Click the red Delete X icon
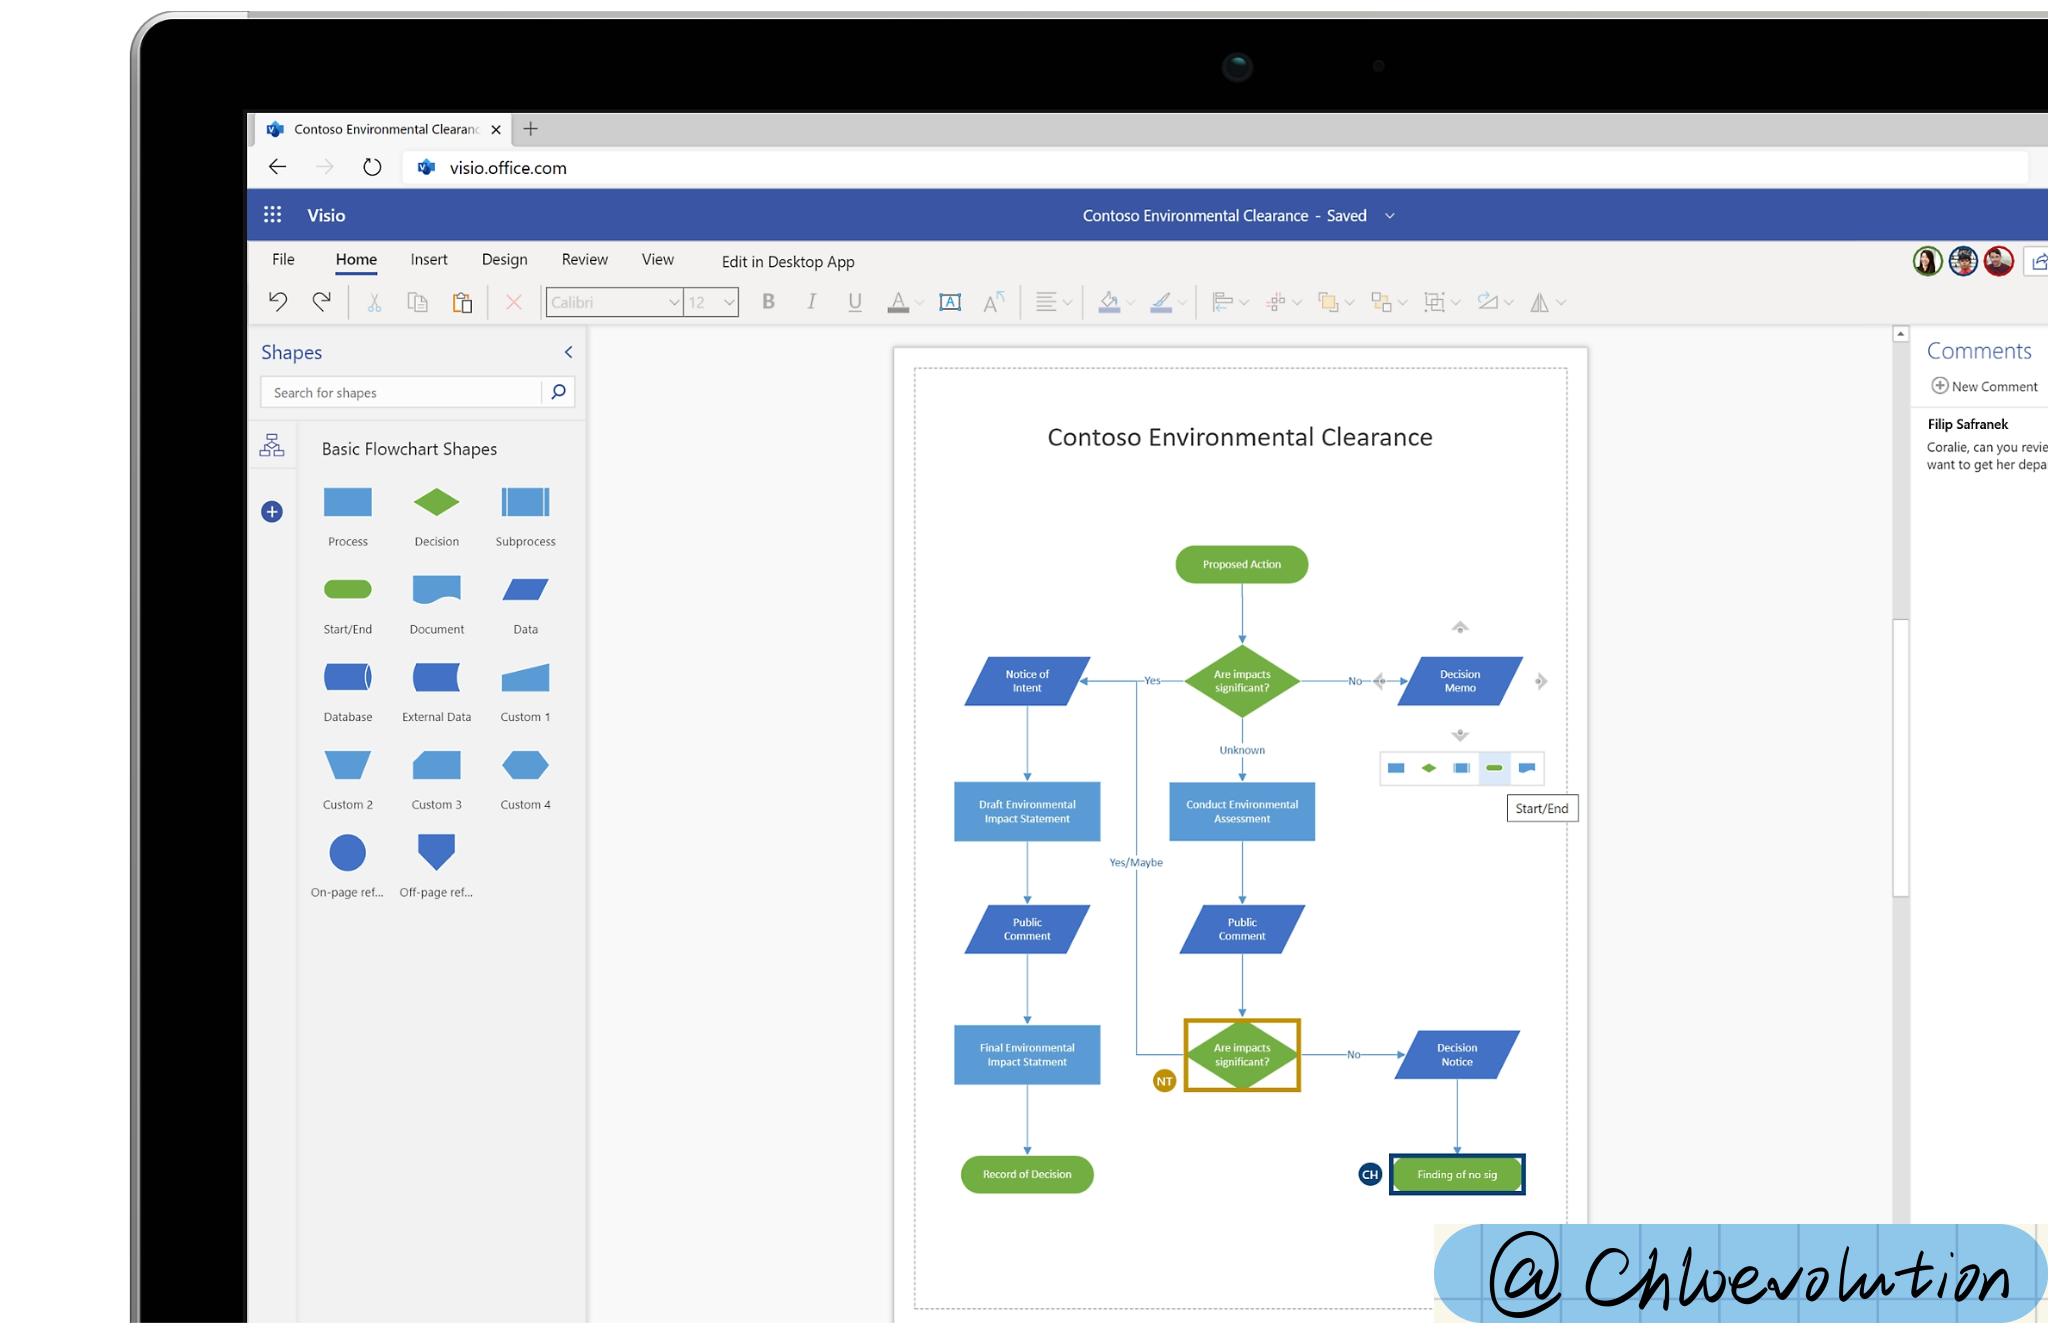The image size is (2048, 1323). (x=514, y=302)
